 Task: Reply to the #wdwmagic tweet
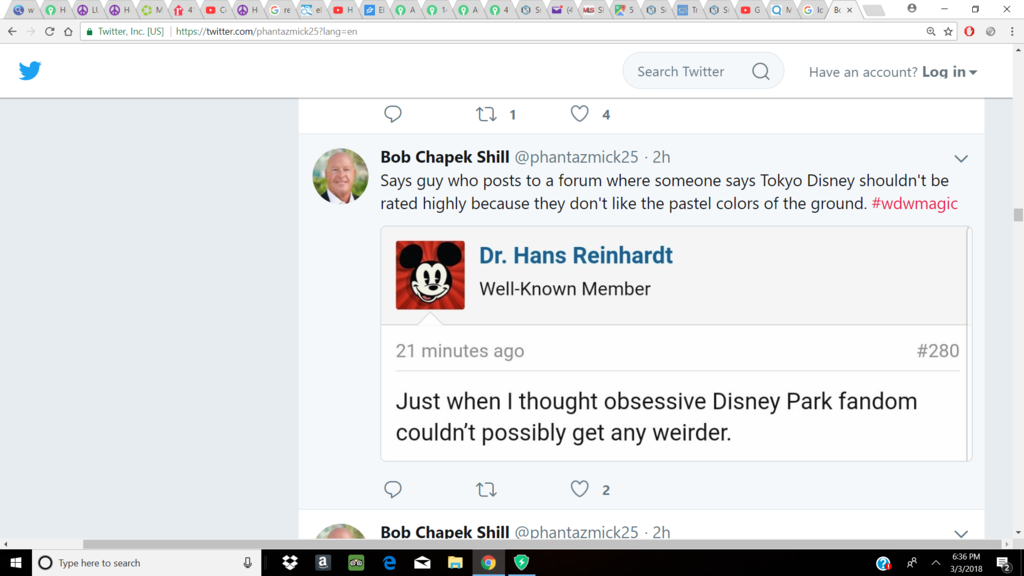pyautogui.click(x=393, y=489)
